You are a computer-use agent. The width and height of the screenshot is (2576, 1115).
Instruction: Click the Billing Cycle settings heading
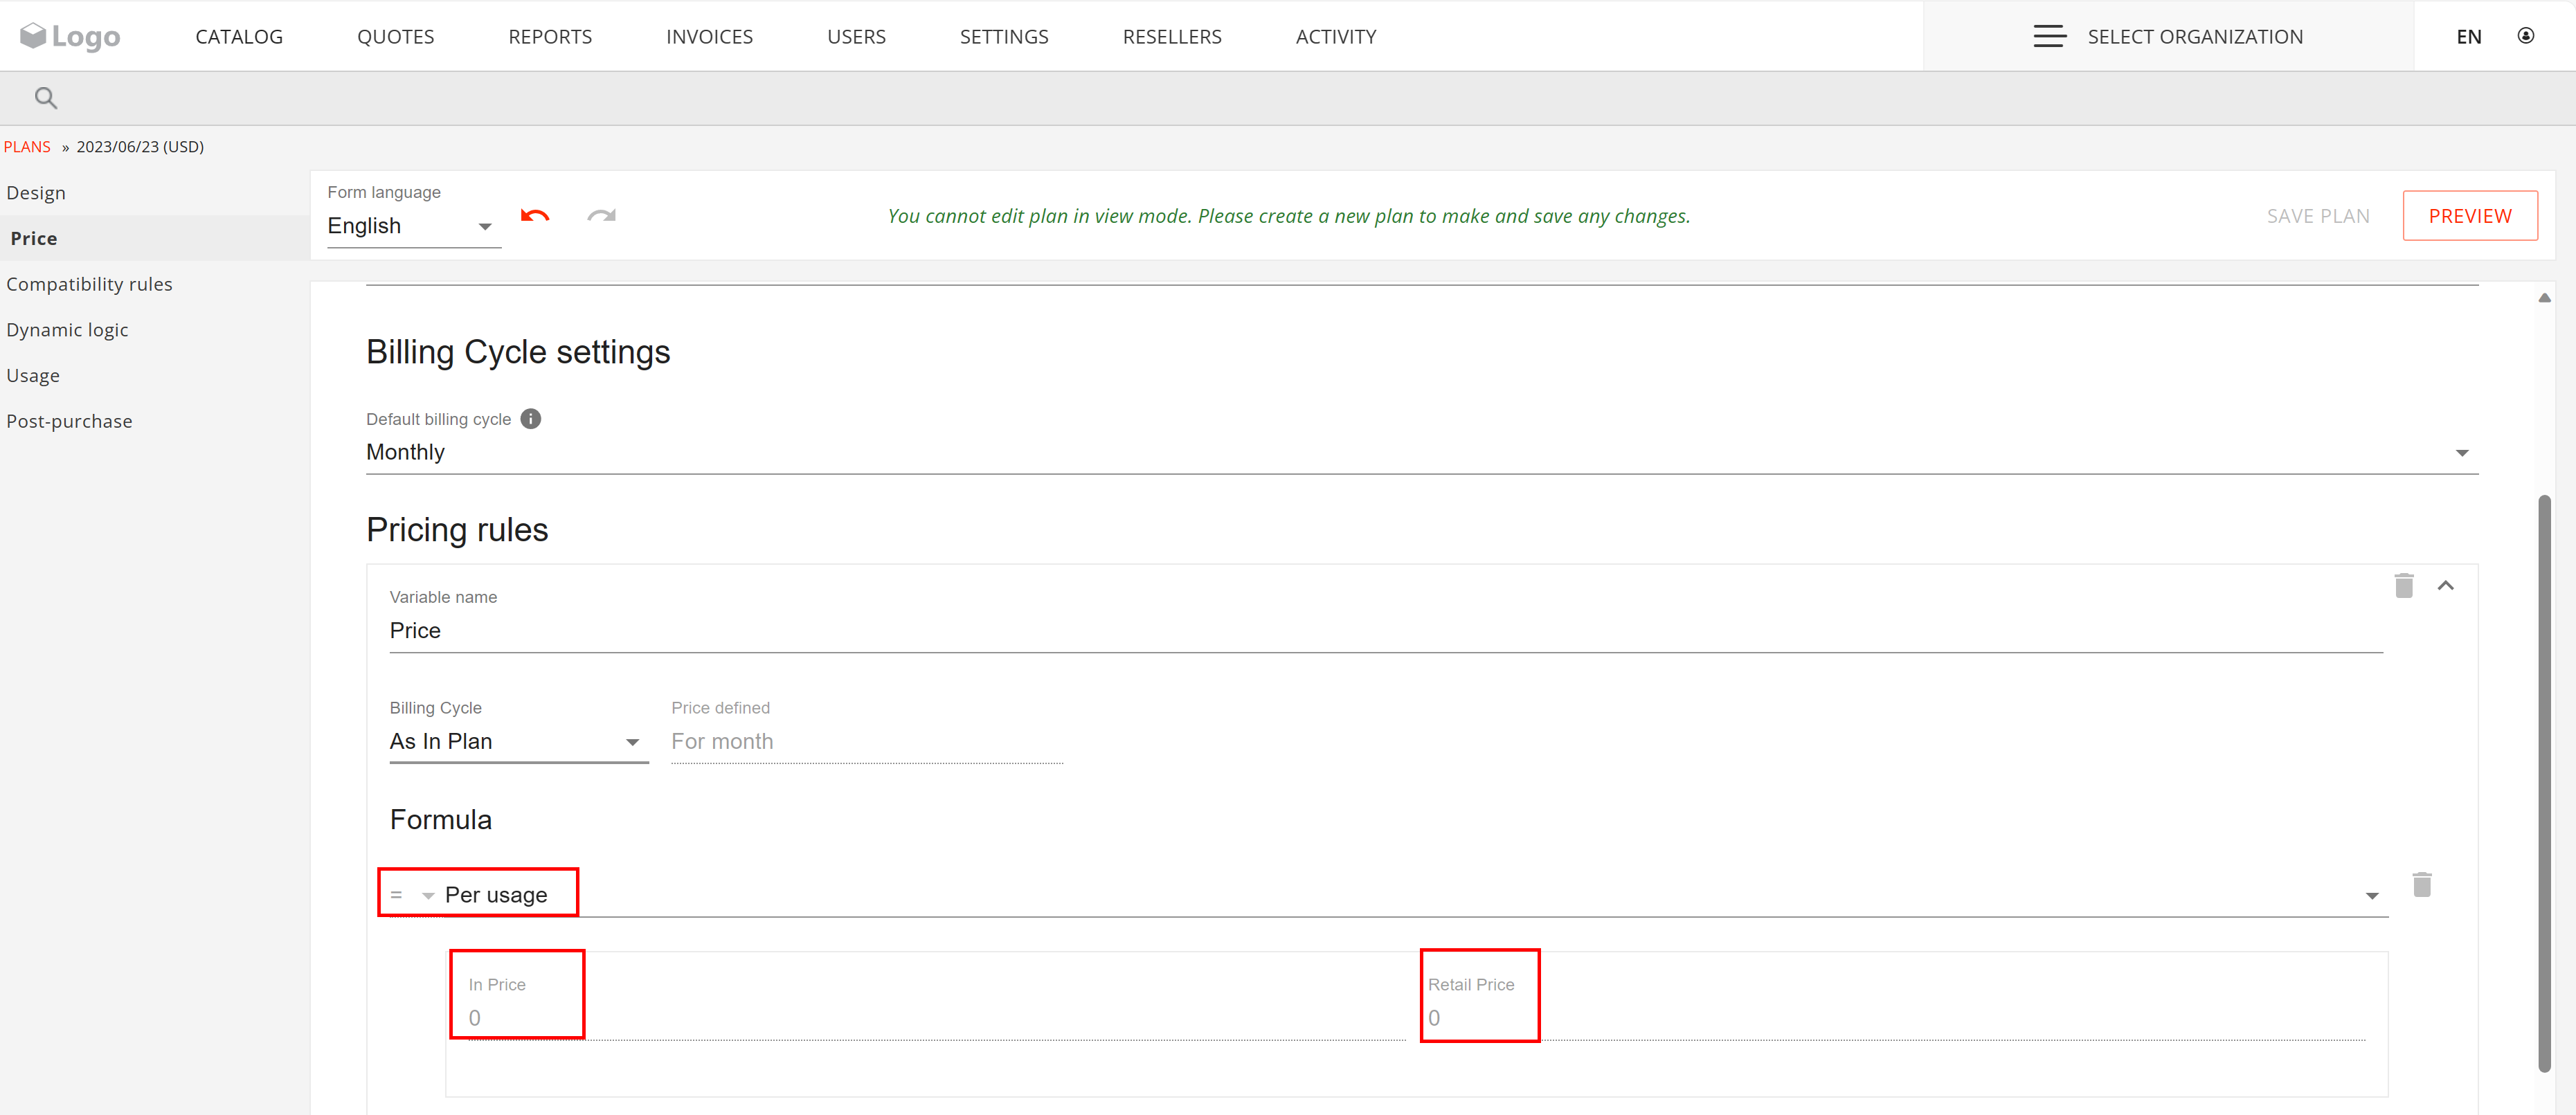pyautogui.click(x=518, y=352)
